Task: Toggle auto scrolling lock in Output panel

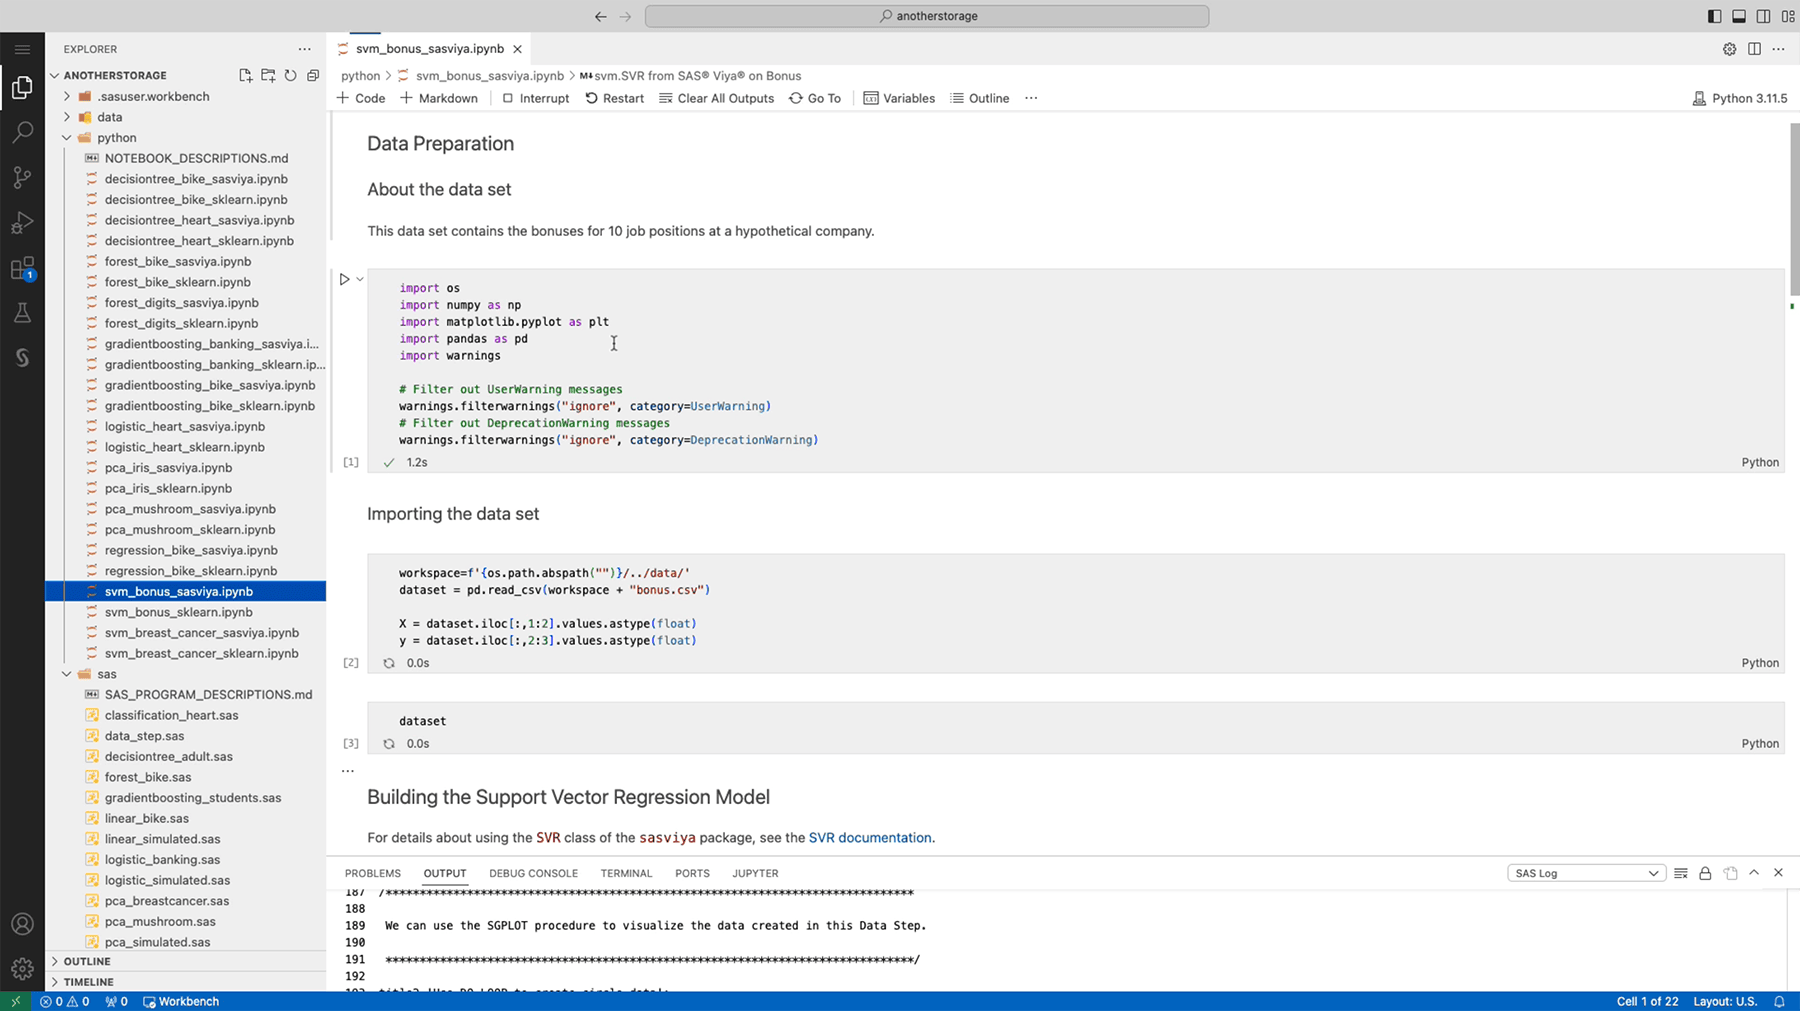Action: 1705,872
